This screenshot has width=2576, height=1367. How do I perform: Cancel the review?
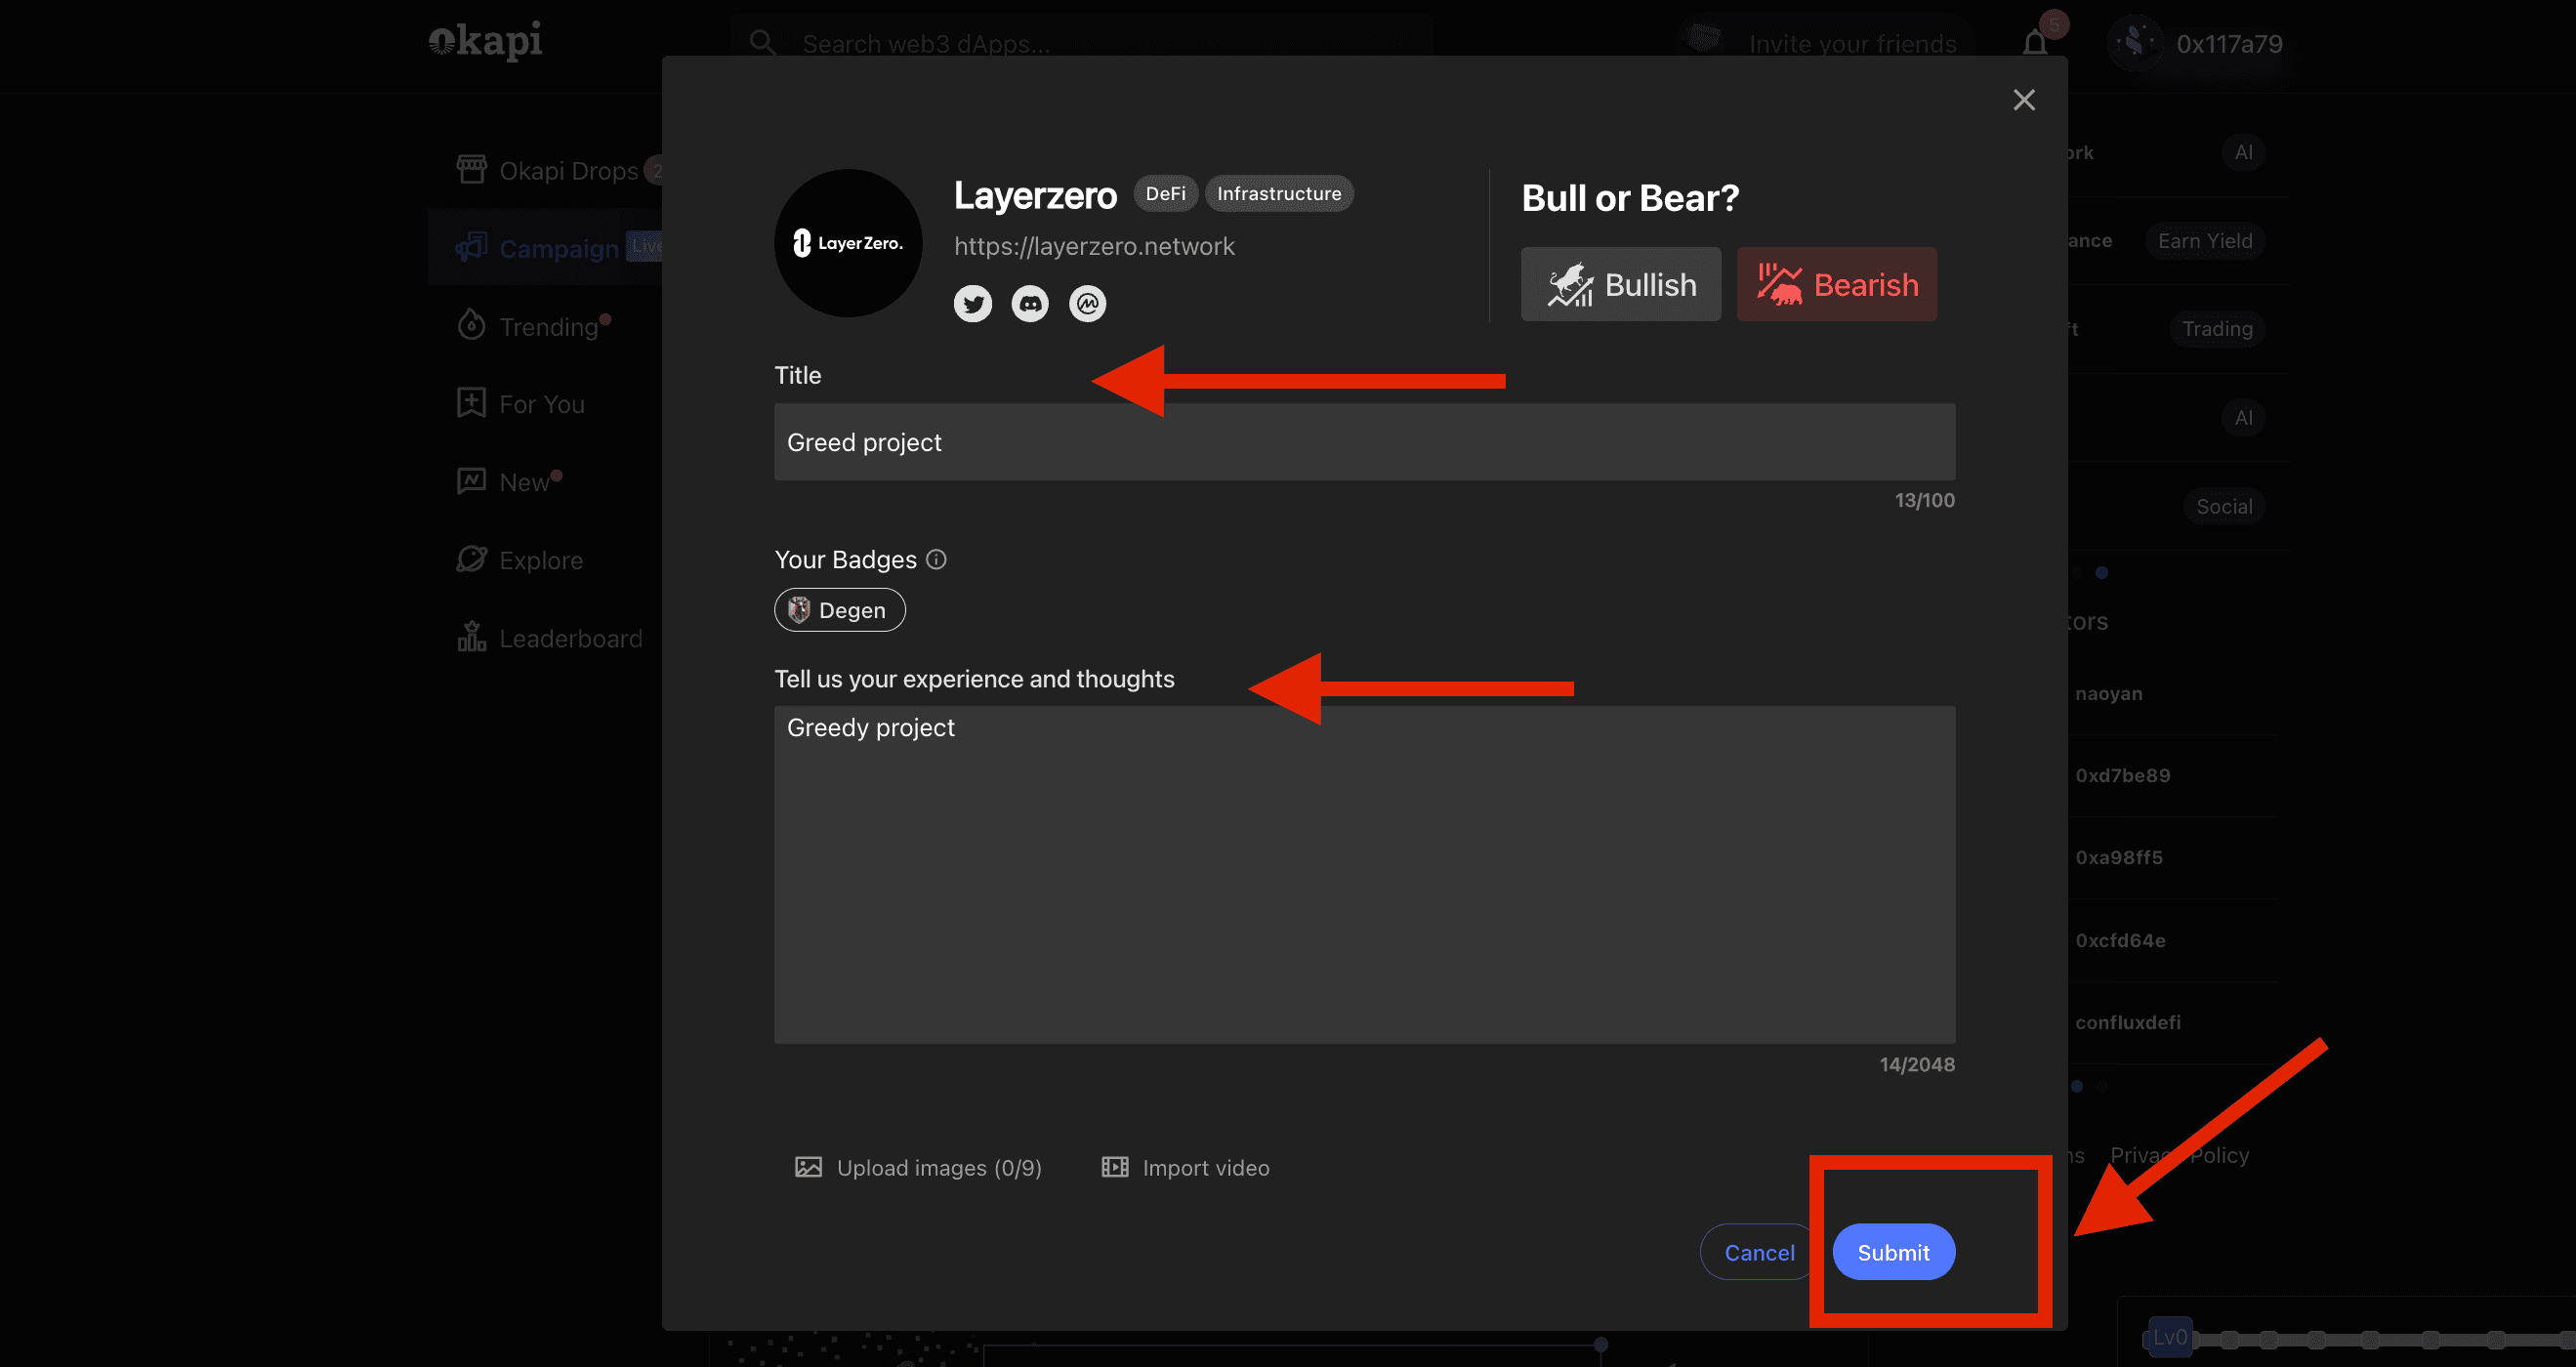click(x=1759, y=1252)
